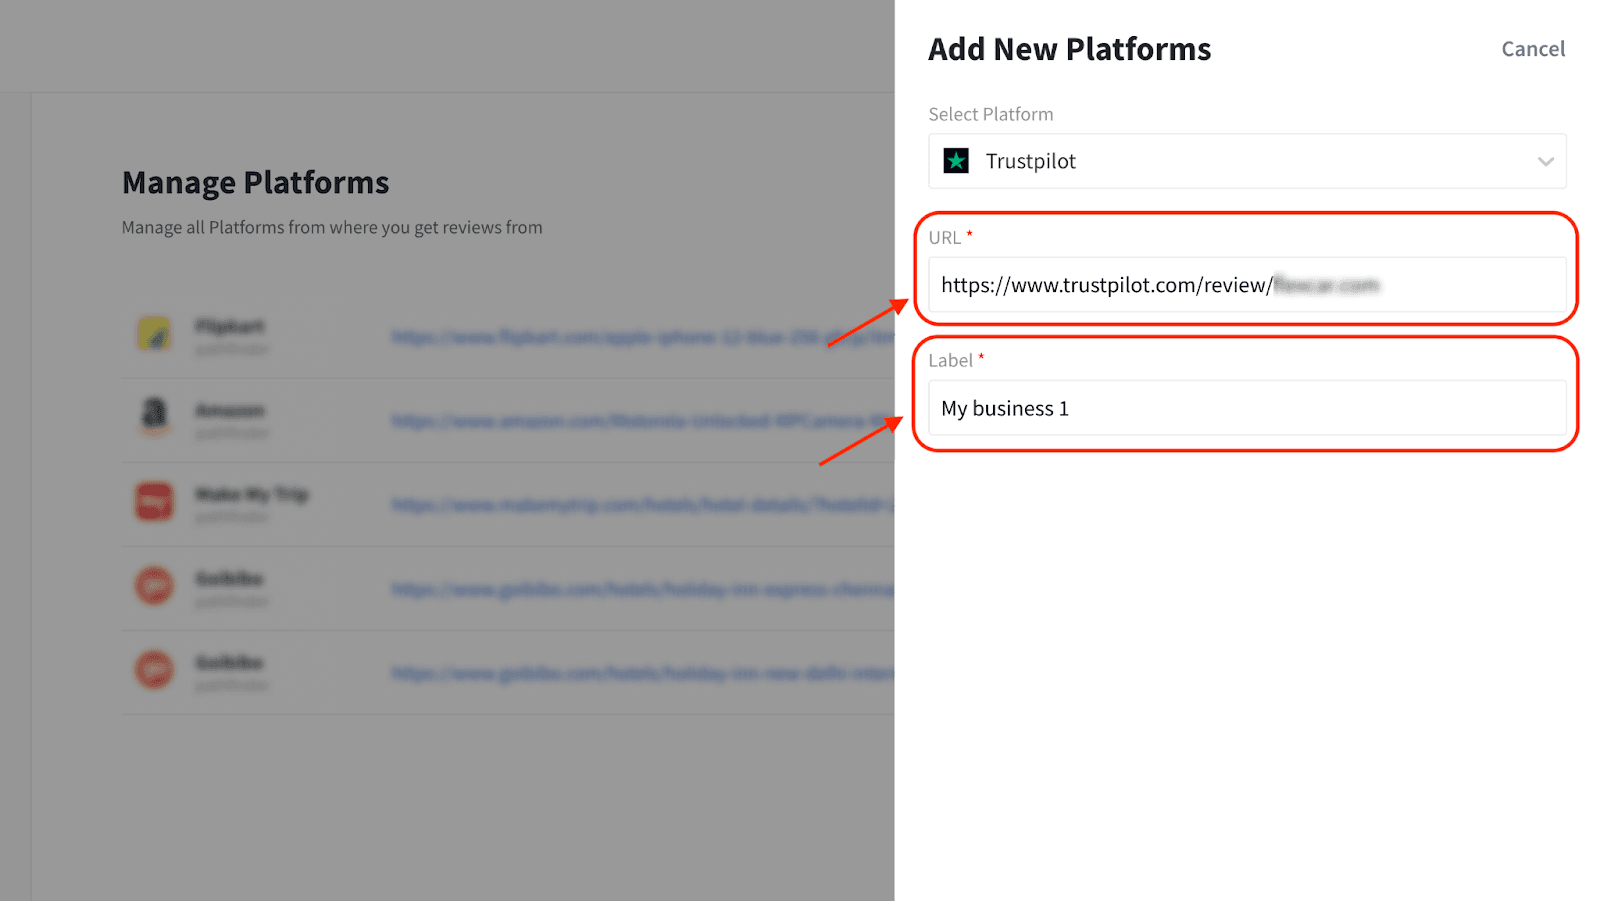Click the Manage Platforms heading
This screenshot has height=901, width=1600.
coord(255,183)
